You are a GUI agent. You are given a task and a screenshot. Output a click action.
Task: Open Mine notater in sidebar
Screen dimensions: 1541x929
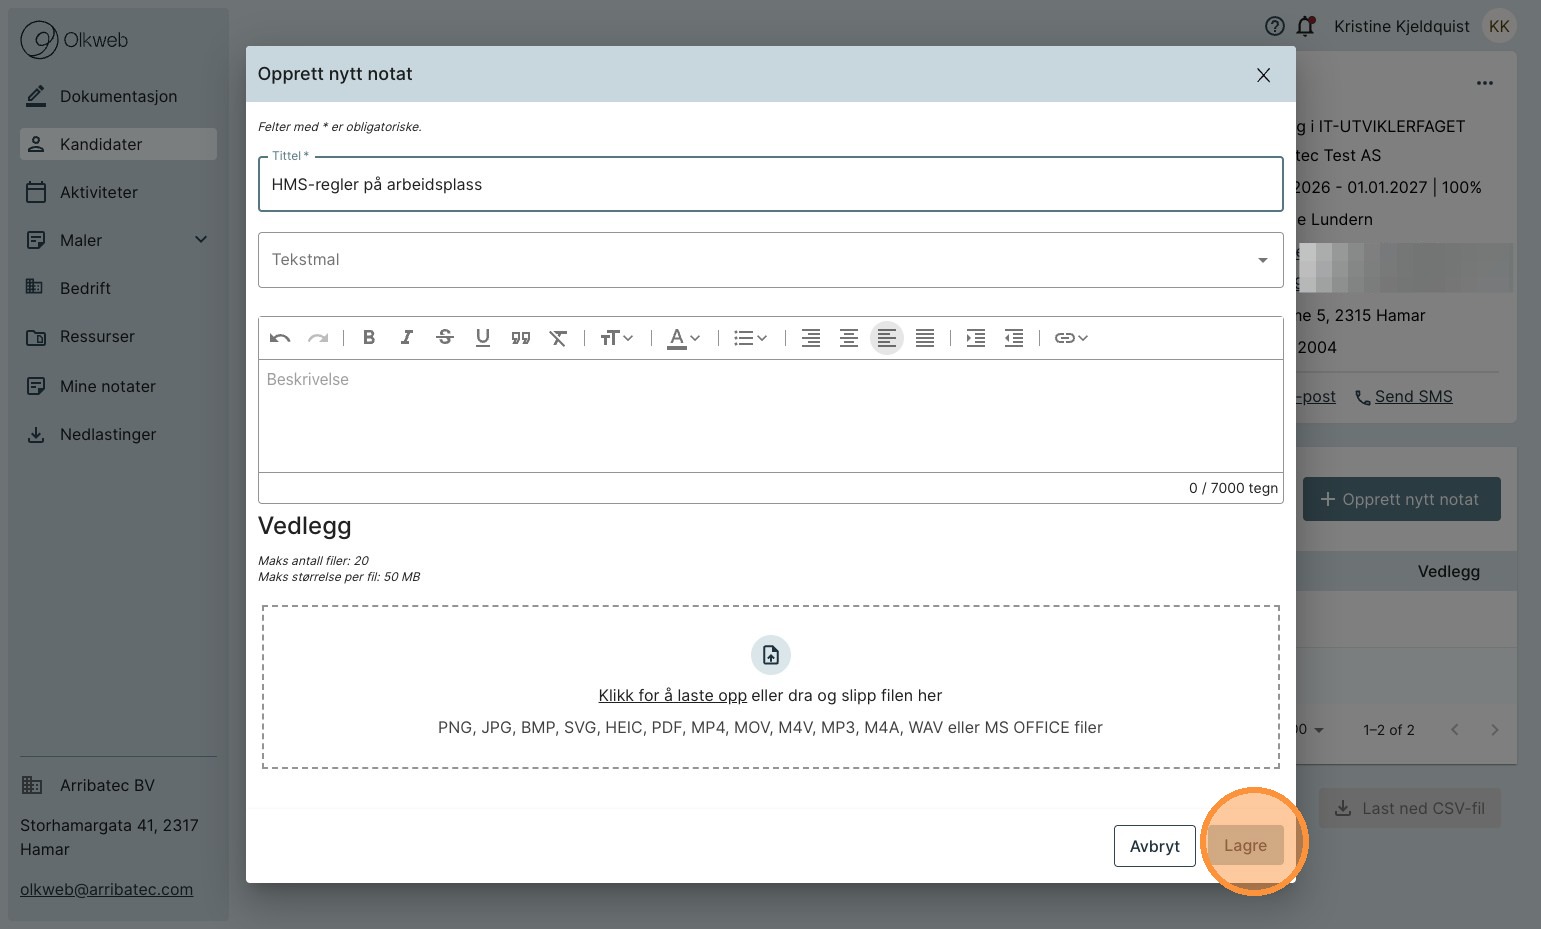[108, 386]
